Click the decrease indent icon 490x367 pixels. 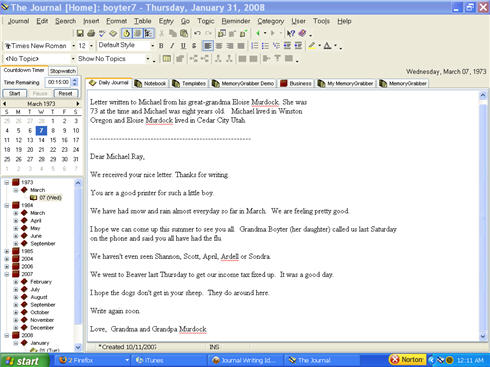[287, 46]
